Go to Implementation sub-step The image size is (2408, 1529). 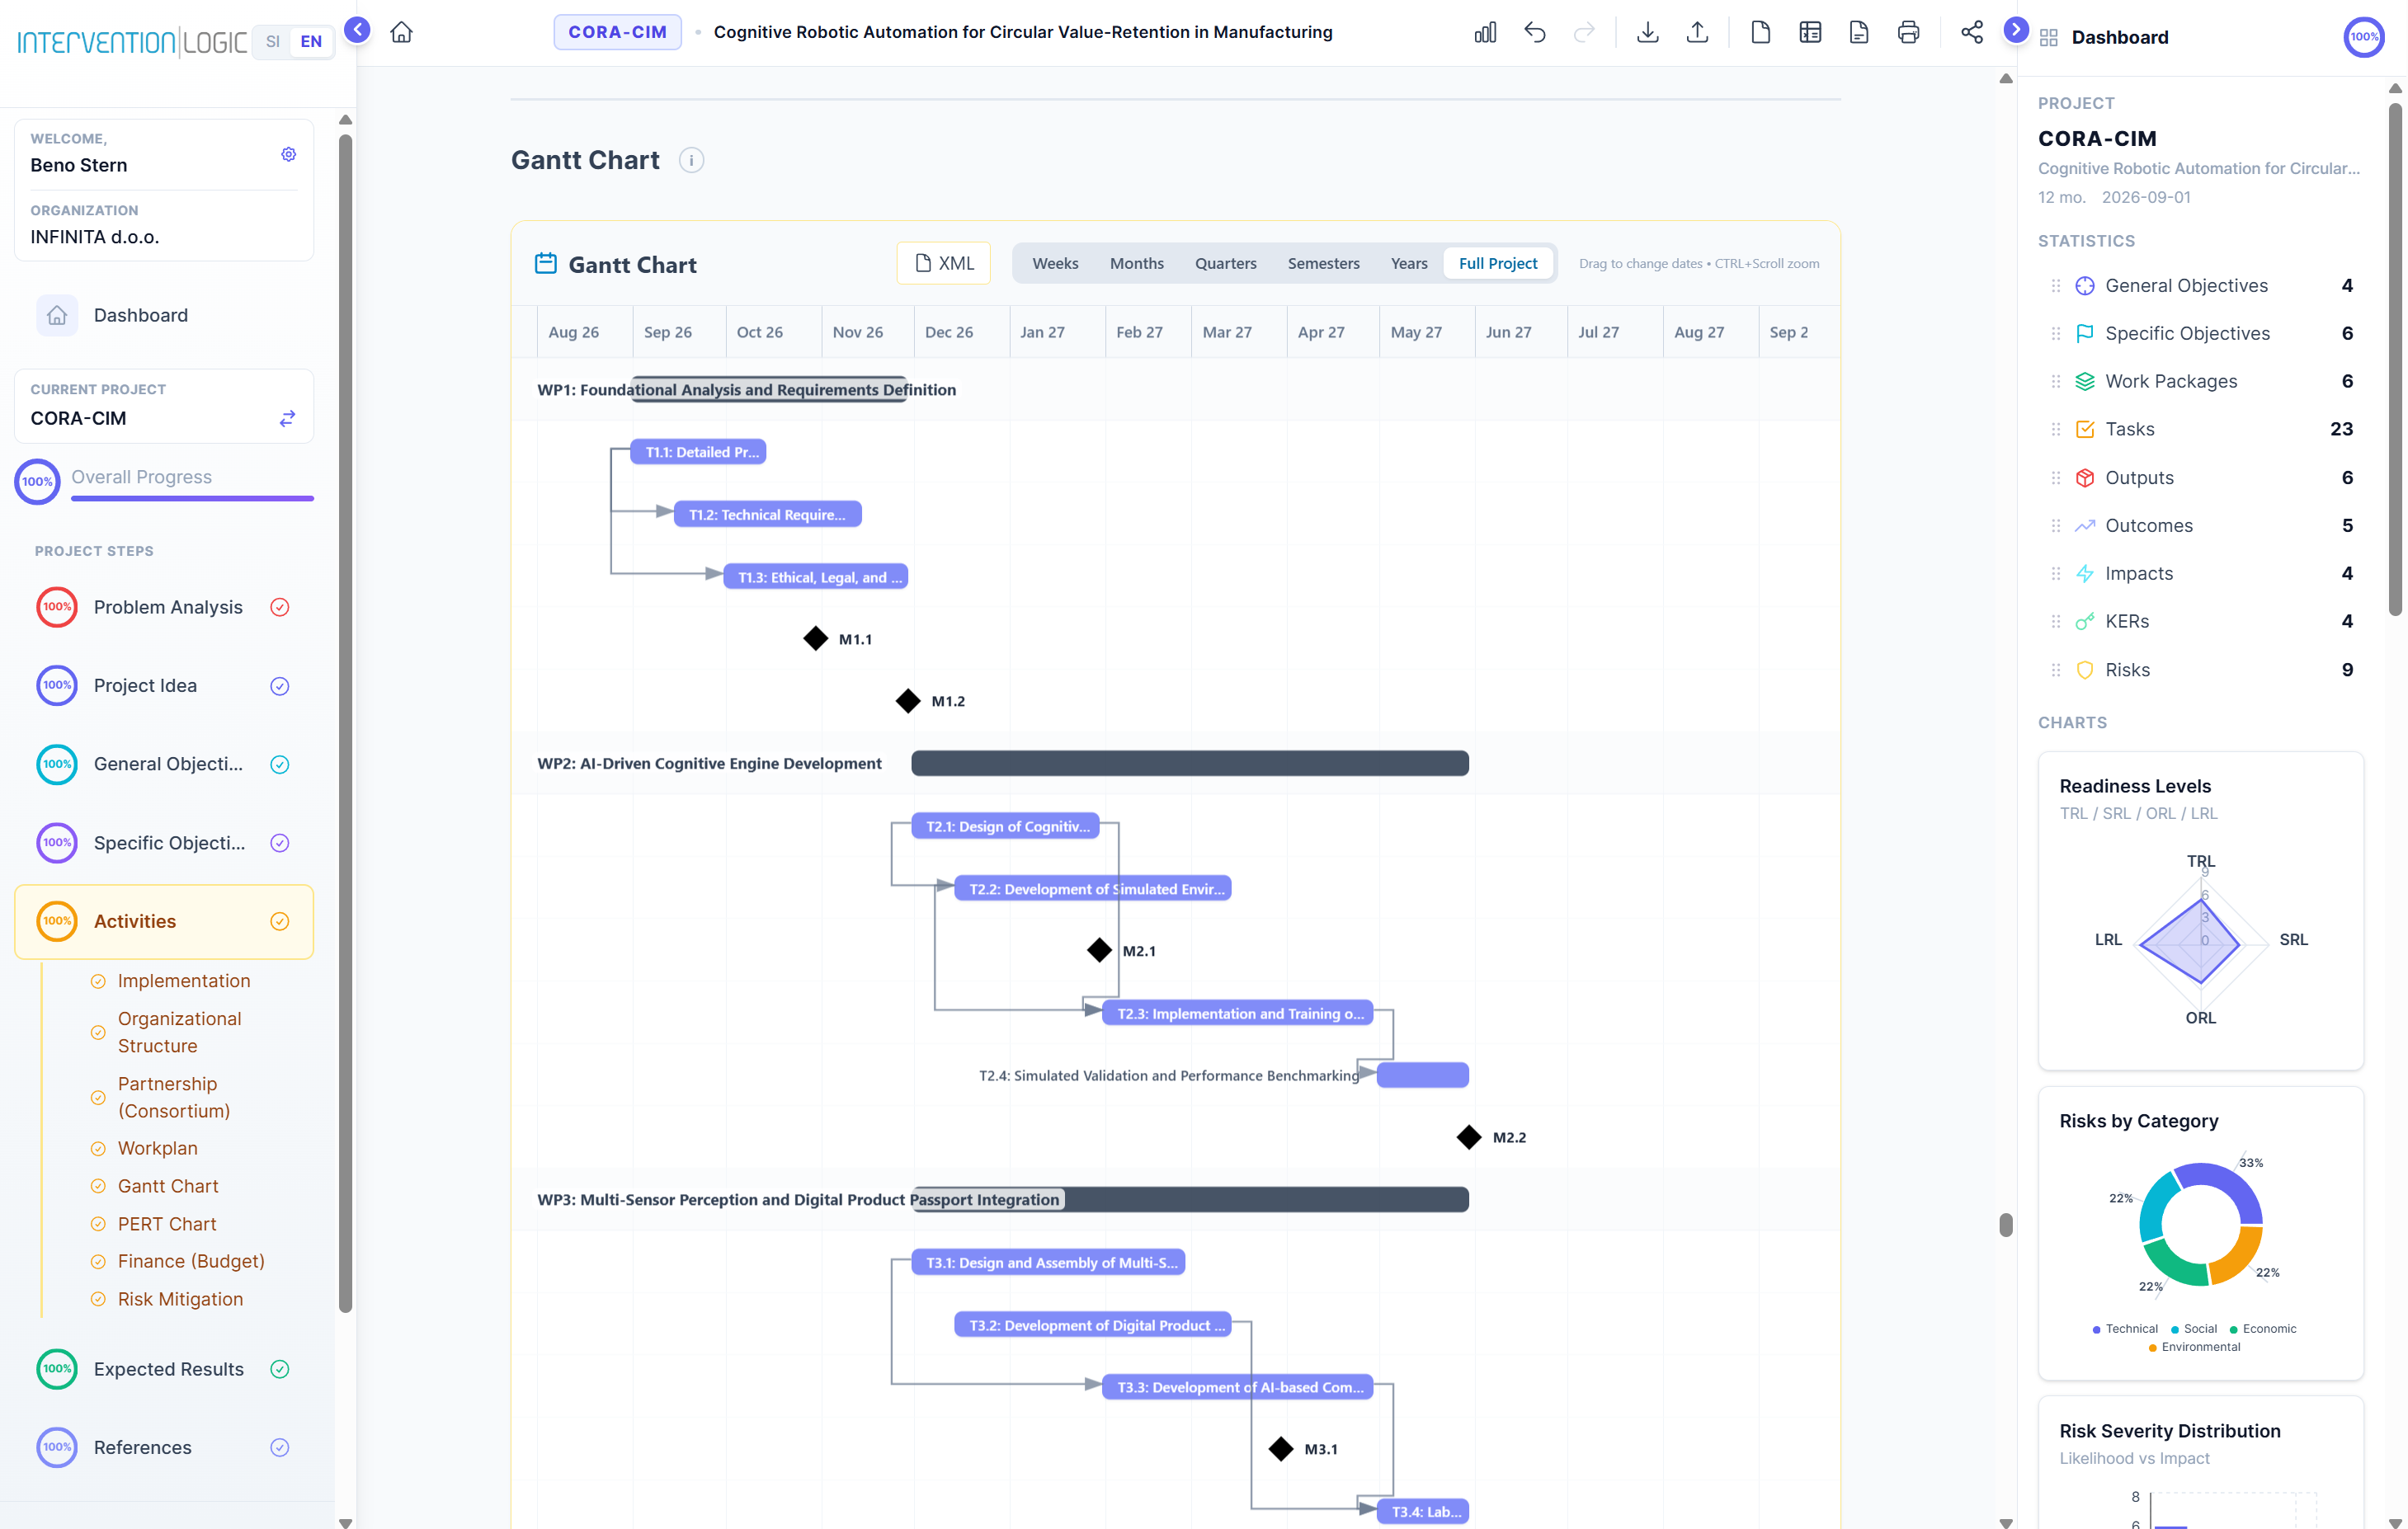click(184, 980)
